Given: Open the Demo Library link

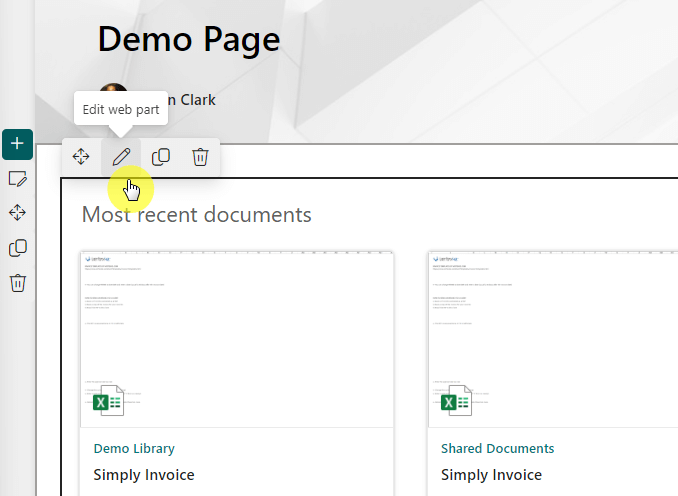Looking at the screenshot, I should pos(134,448).
